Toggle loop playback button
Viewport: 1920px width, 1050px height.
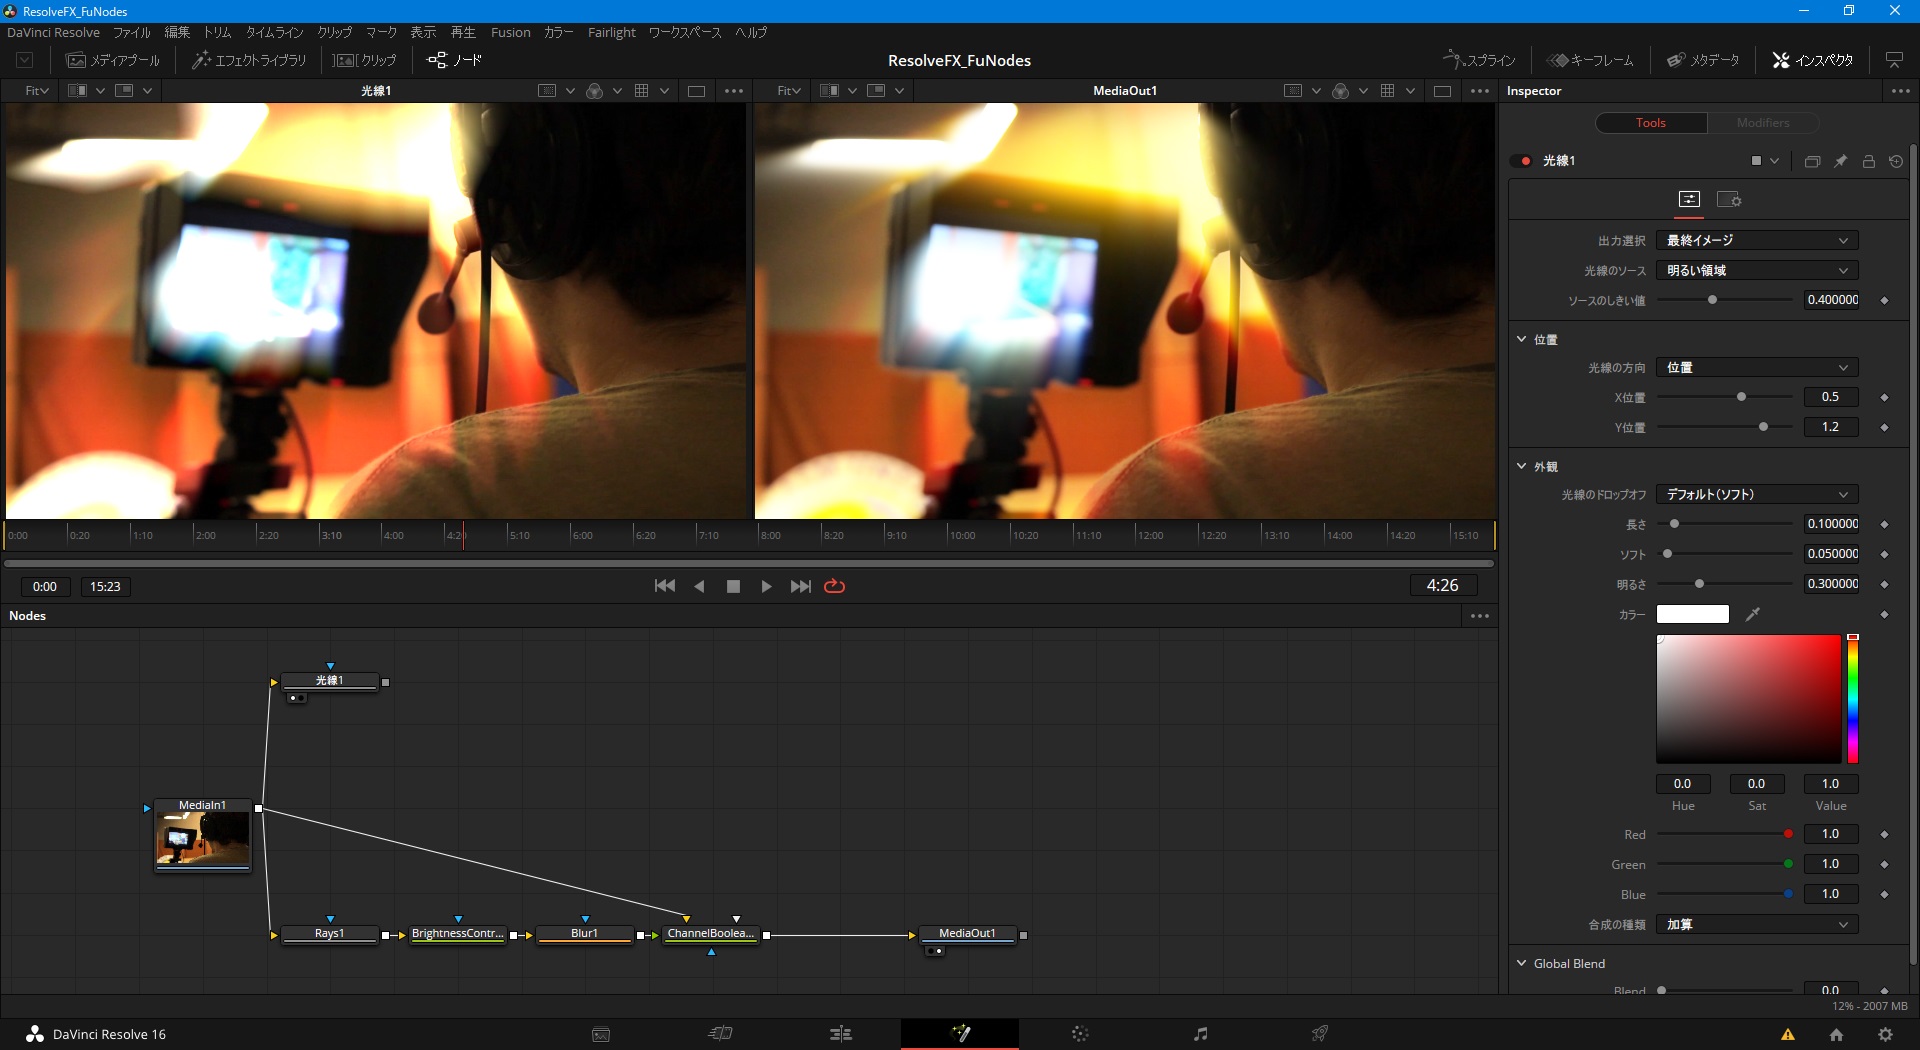835,586
